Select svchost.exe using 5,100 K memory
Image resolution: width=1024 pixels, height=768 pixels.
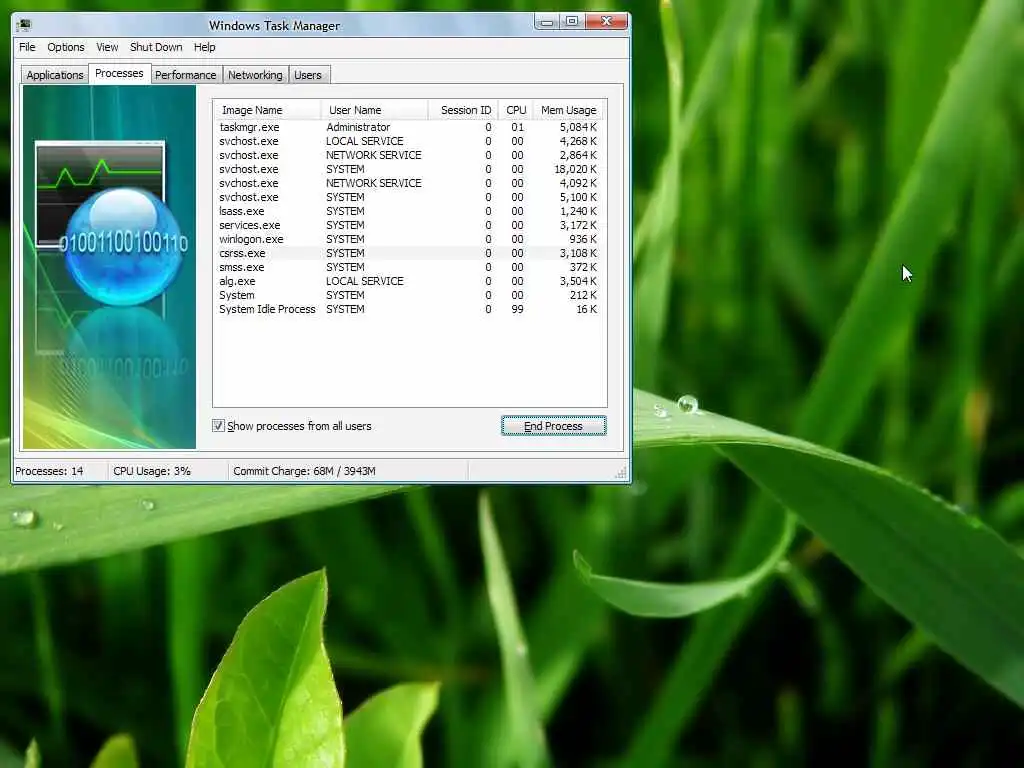click(x=409, y=197)
